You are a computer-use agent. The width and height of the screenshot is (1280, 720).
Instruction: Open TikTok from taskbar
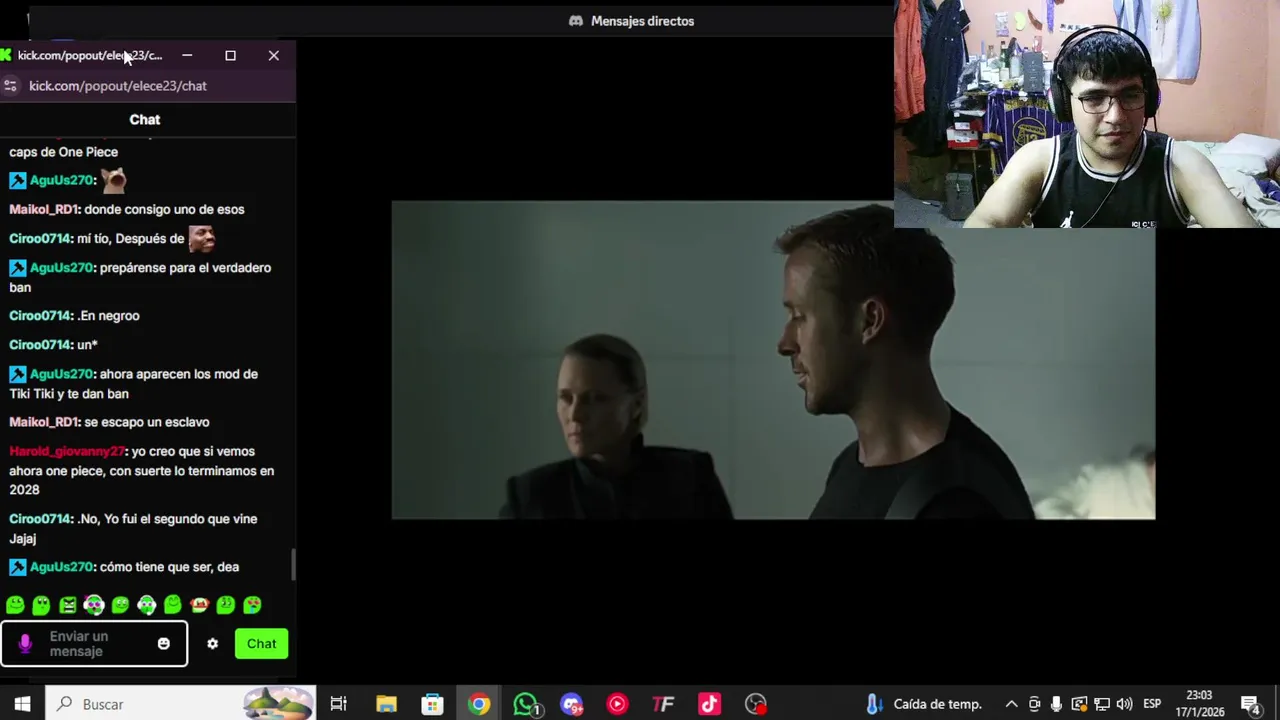(709, 704)
